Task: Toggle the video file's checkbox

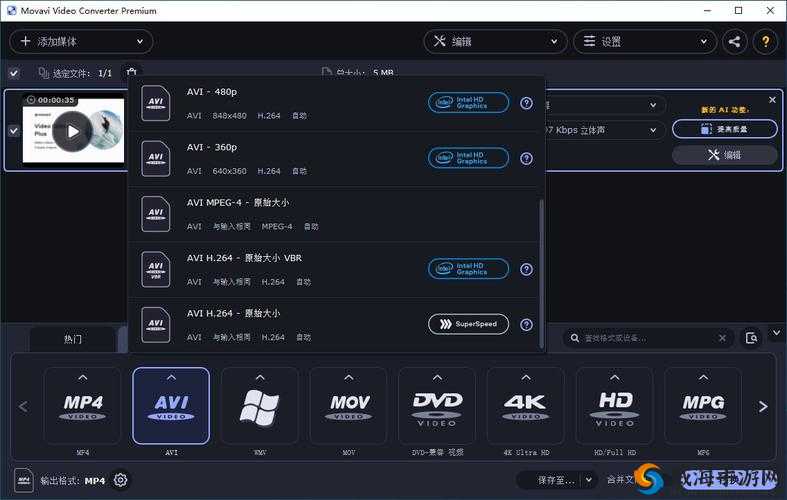Action: click(14, 131)
